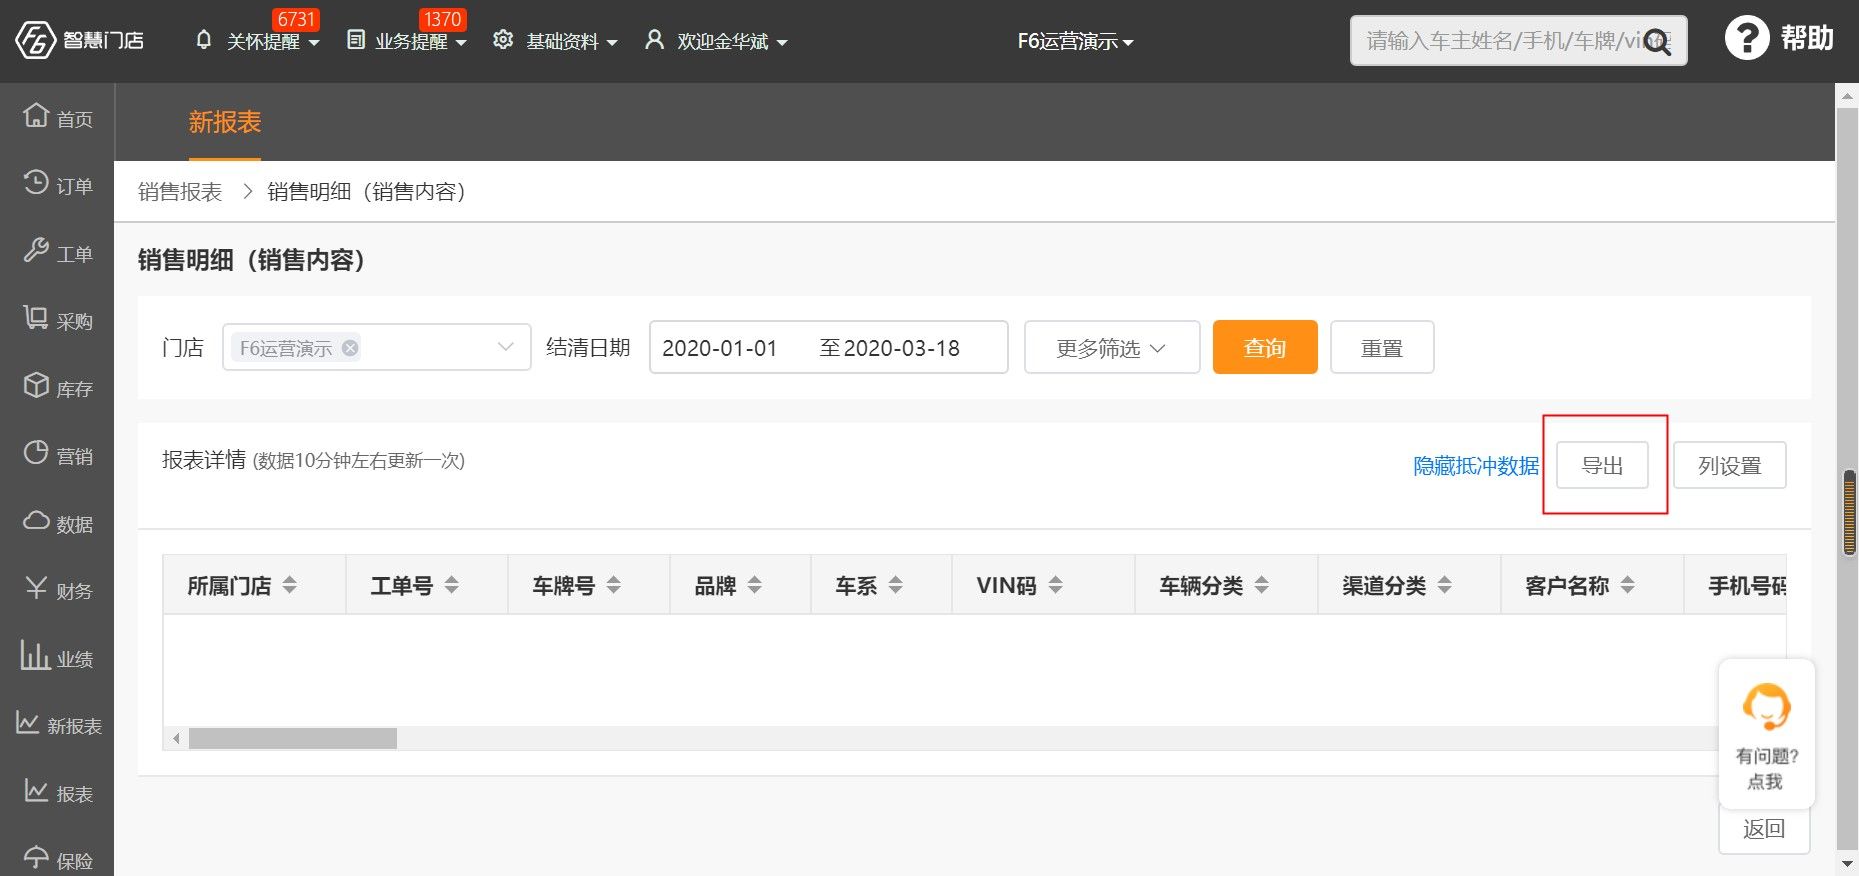
Task: Select the 新报表 tab
Action: click(x=225, y=122)
